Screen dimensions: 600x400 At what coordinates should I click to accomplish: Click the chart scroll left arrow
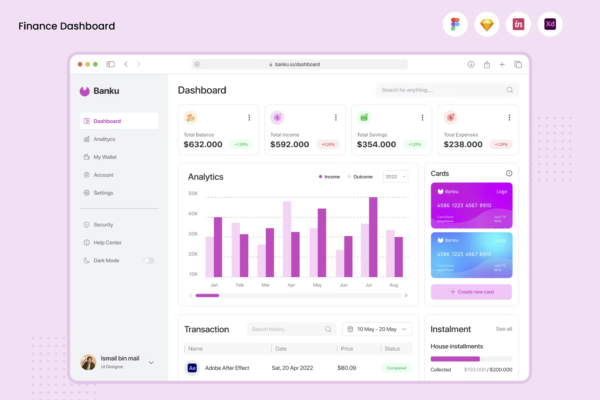pos(190,296)
